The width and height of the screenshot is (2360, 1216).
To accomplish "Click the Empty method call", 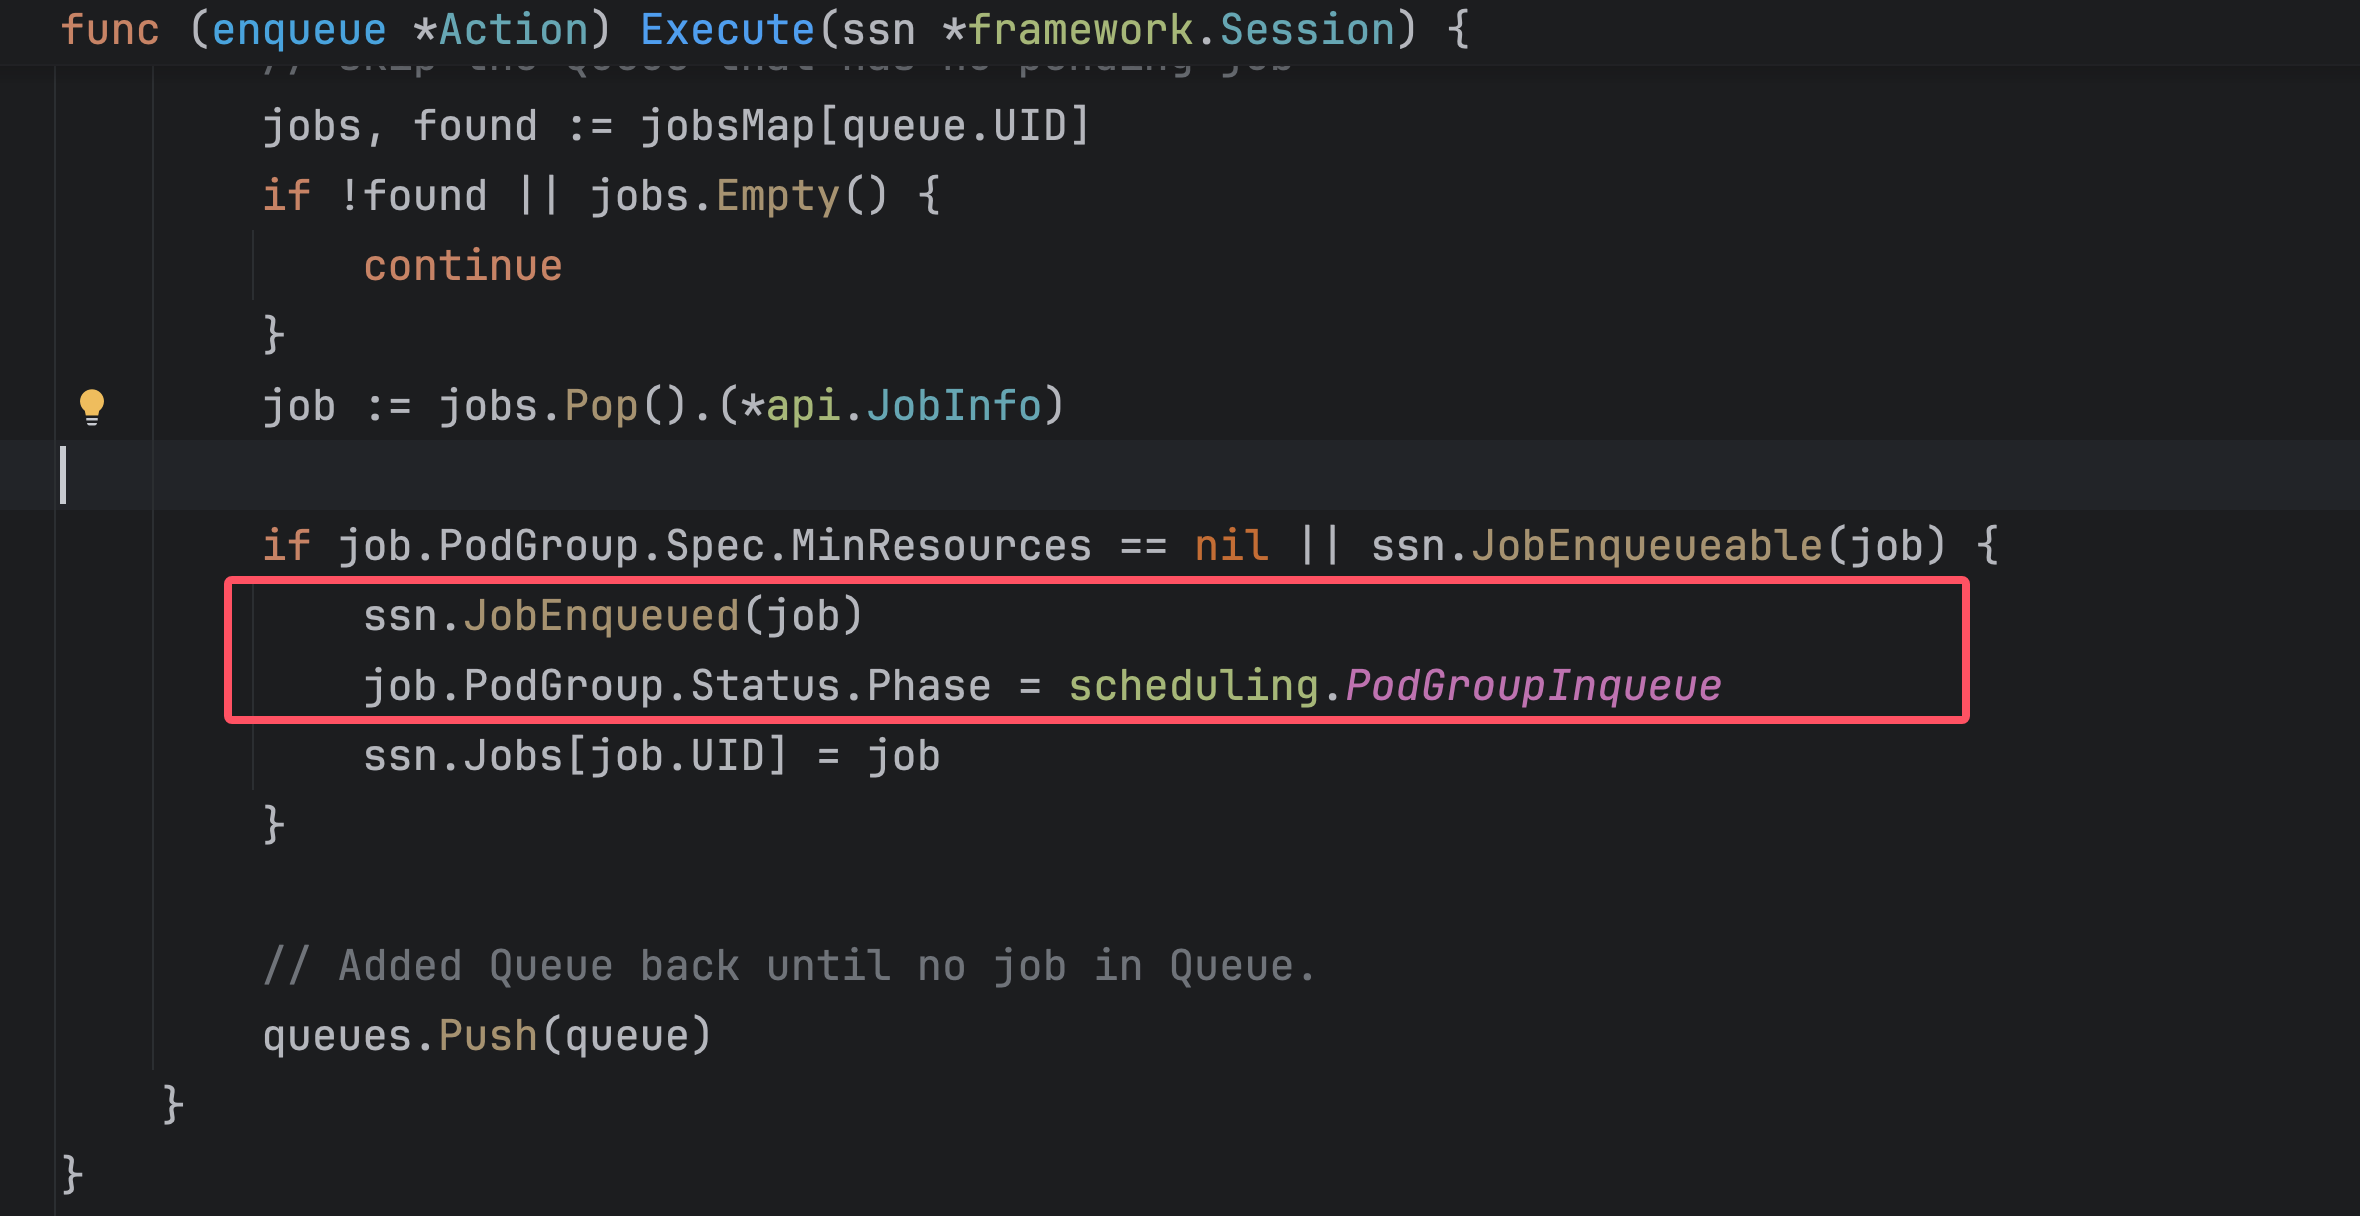I will point(777,196).
